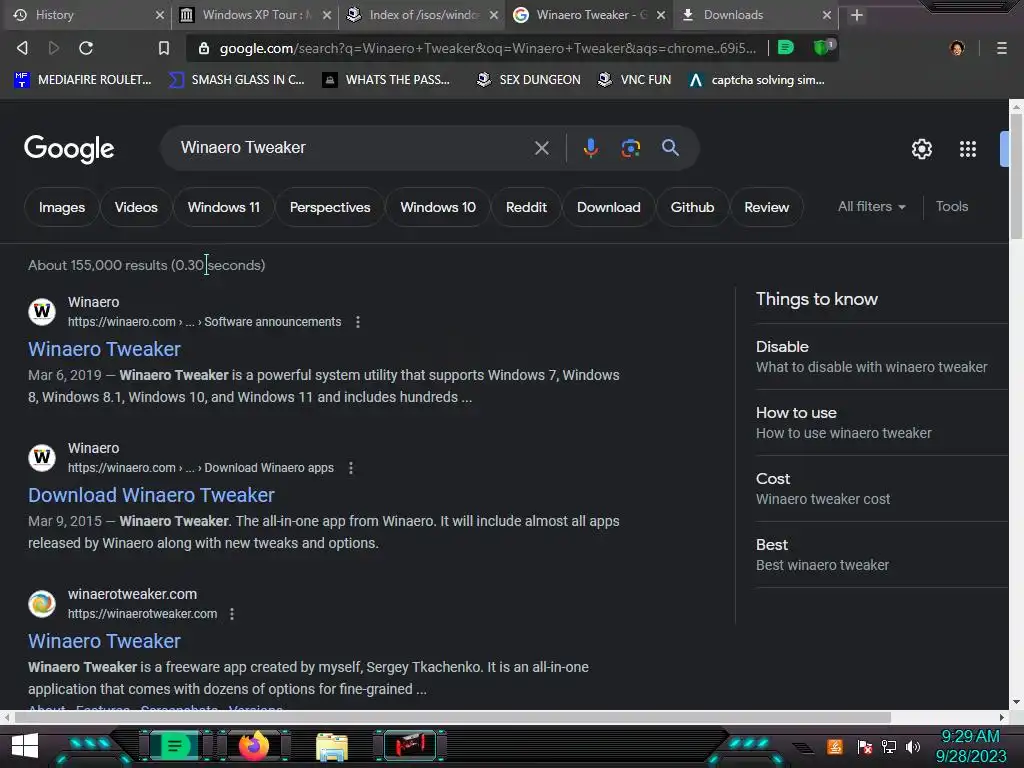Apply the Github filter chip
Screen dimensions: 1024x768
692,207
